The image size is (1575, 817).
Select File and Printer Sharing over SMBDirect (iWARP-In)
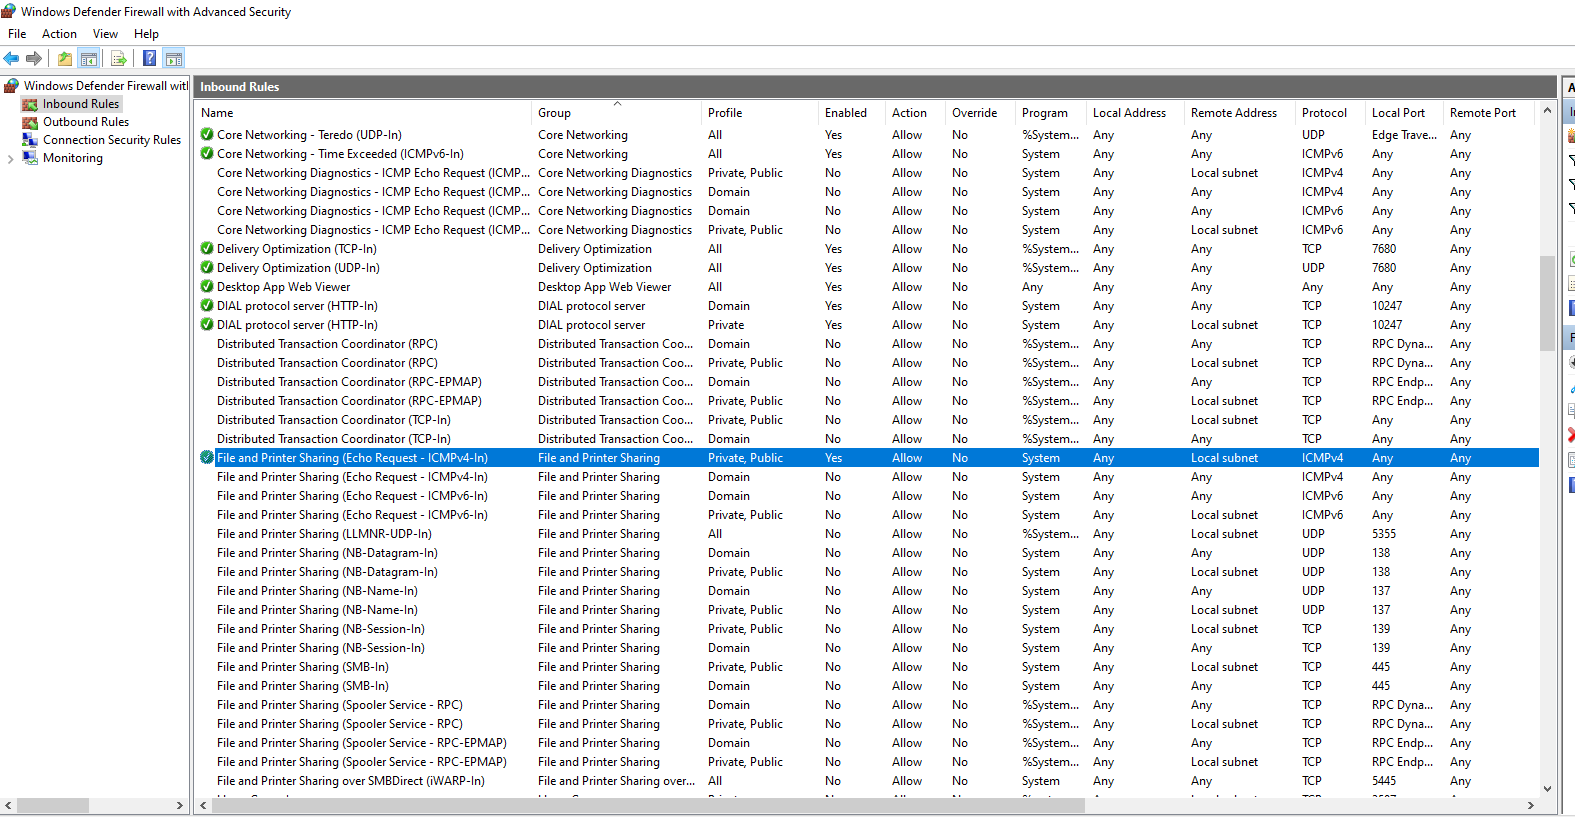(867, 780)
